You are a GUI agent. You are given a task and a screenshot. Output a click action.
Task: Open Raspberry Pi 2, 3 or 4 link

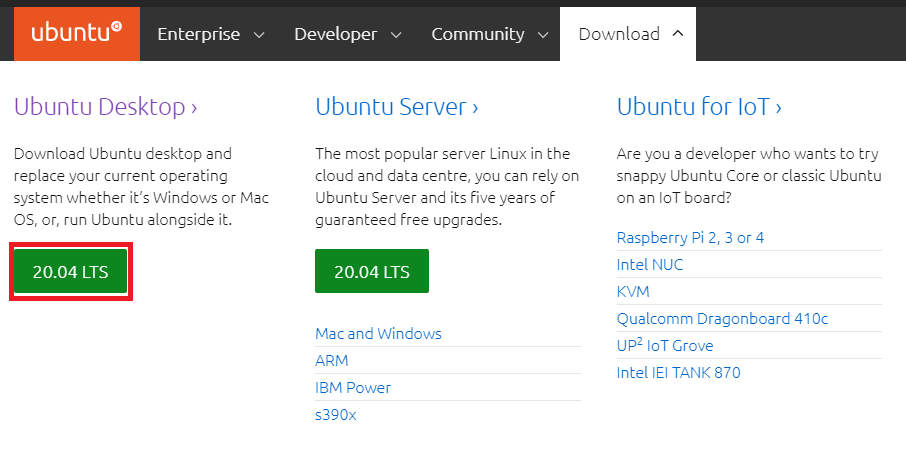pos(690,238)
